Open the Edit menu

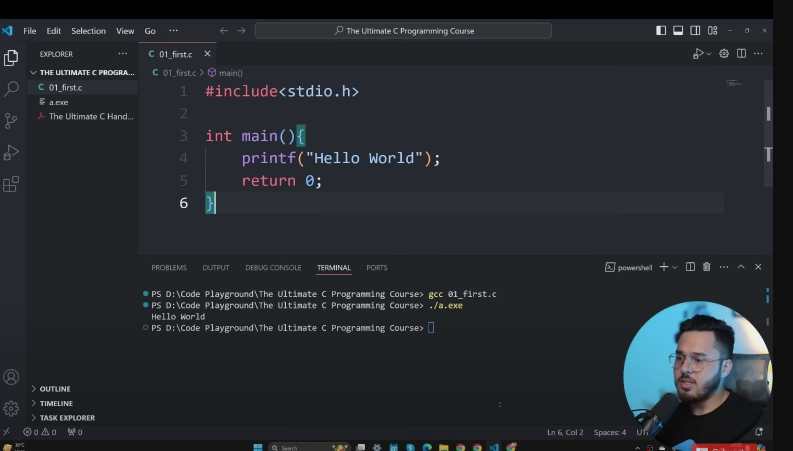tap(54, 31)
